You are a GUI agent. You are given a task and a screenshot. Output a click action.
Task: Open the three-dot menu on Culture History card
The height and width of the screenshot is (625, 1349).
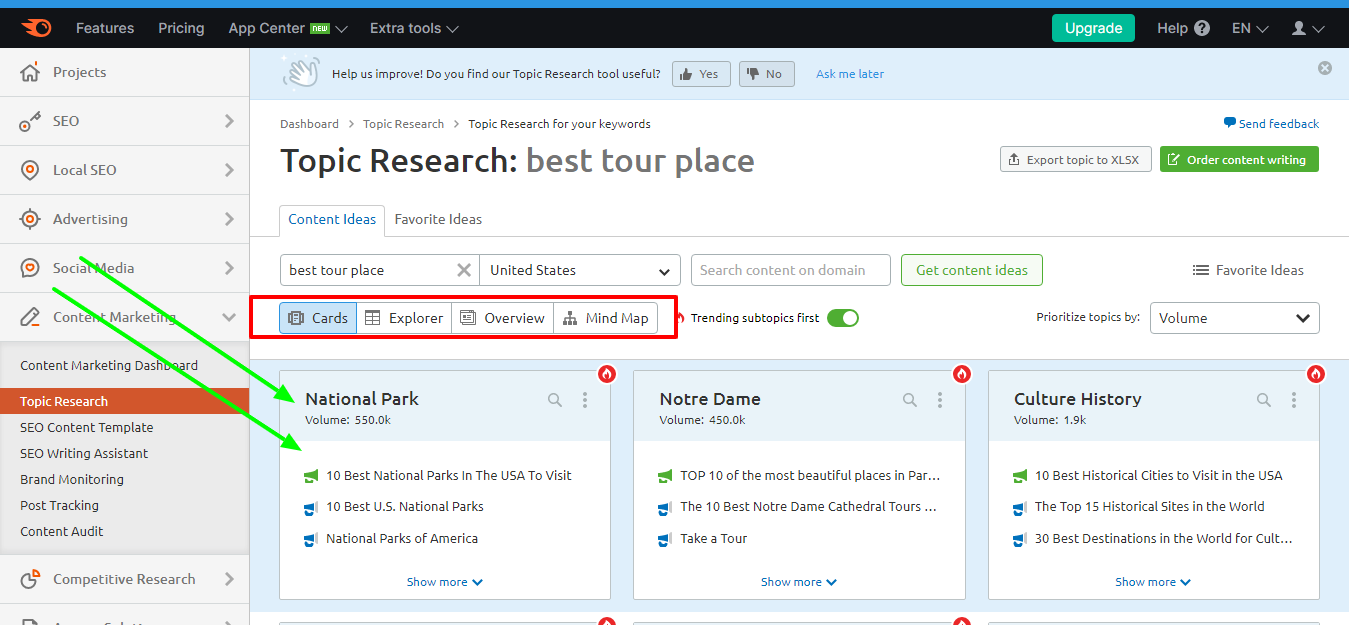[1294, 400]
